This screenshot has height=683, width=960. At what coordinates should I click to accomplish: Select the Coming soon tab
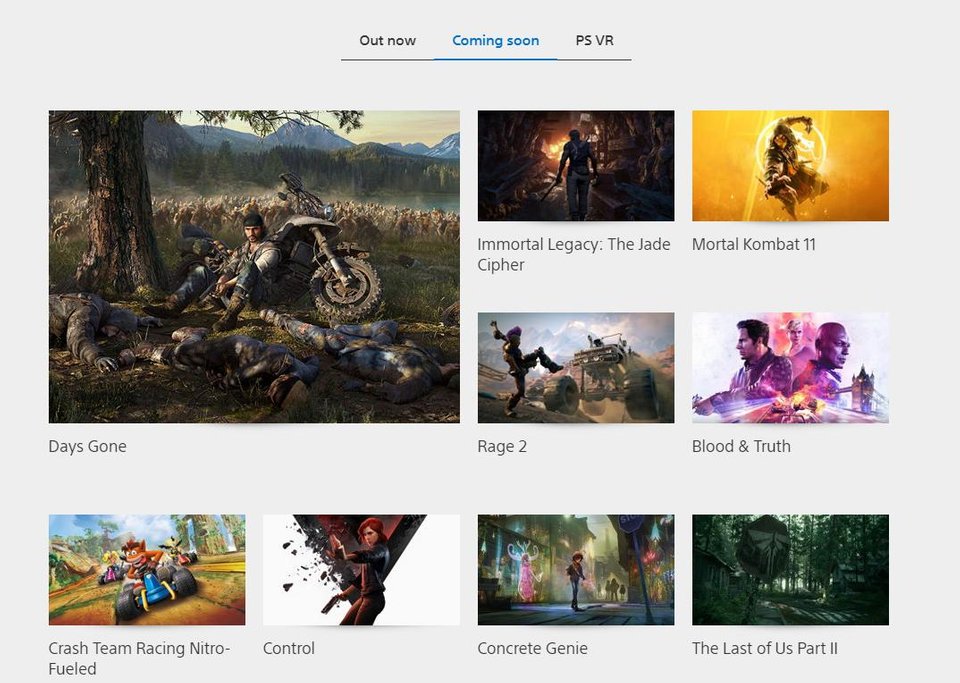point(495,41)
